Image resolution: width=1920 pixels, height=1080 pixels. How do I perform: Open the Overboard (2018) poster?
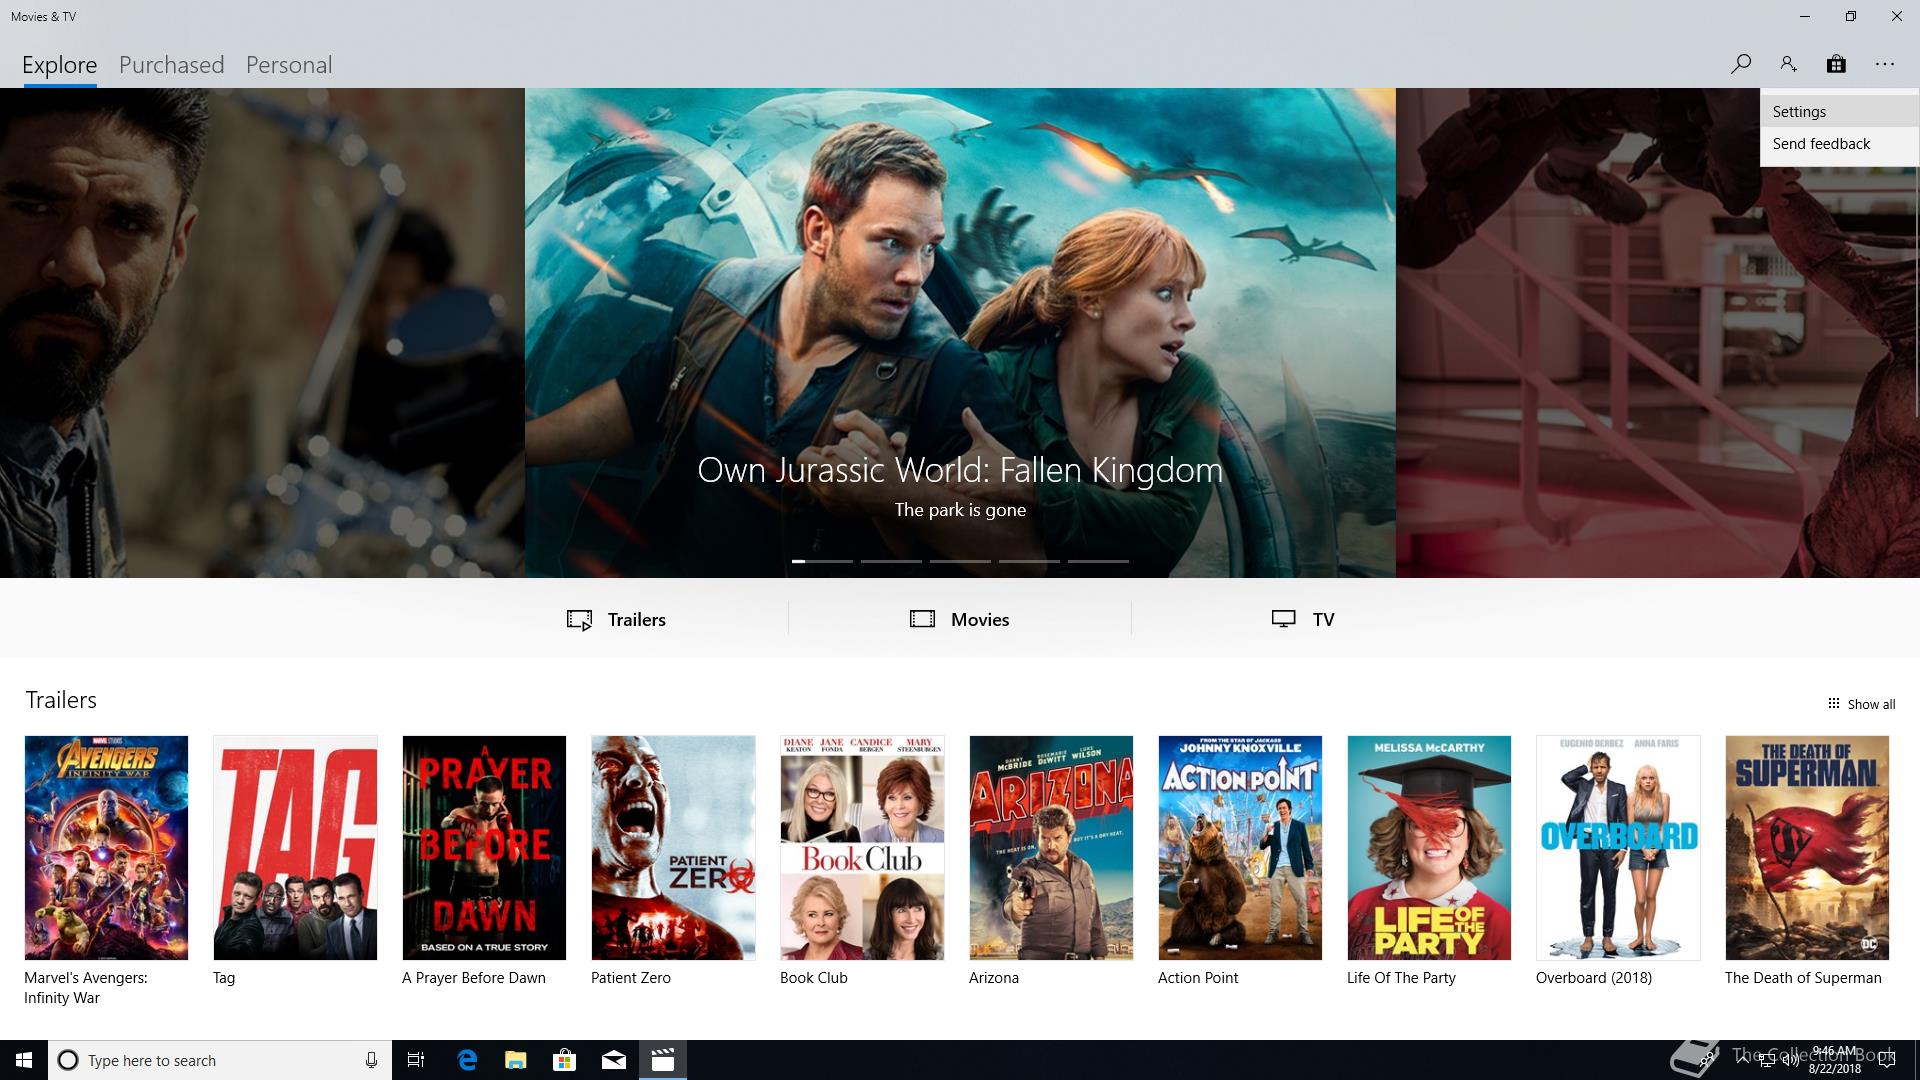click(x=1618, y=848)
